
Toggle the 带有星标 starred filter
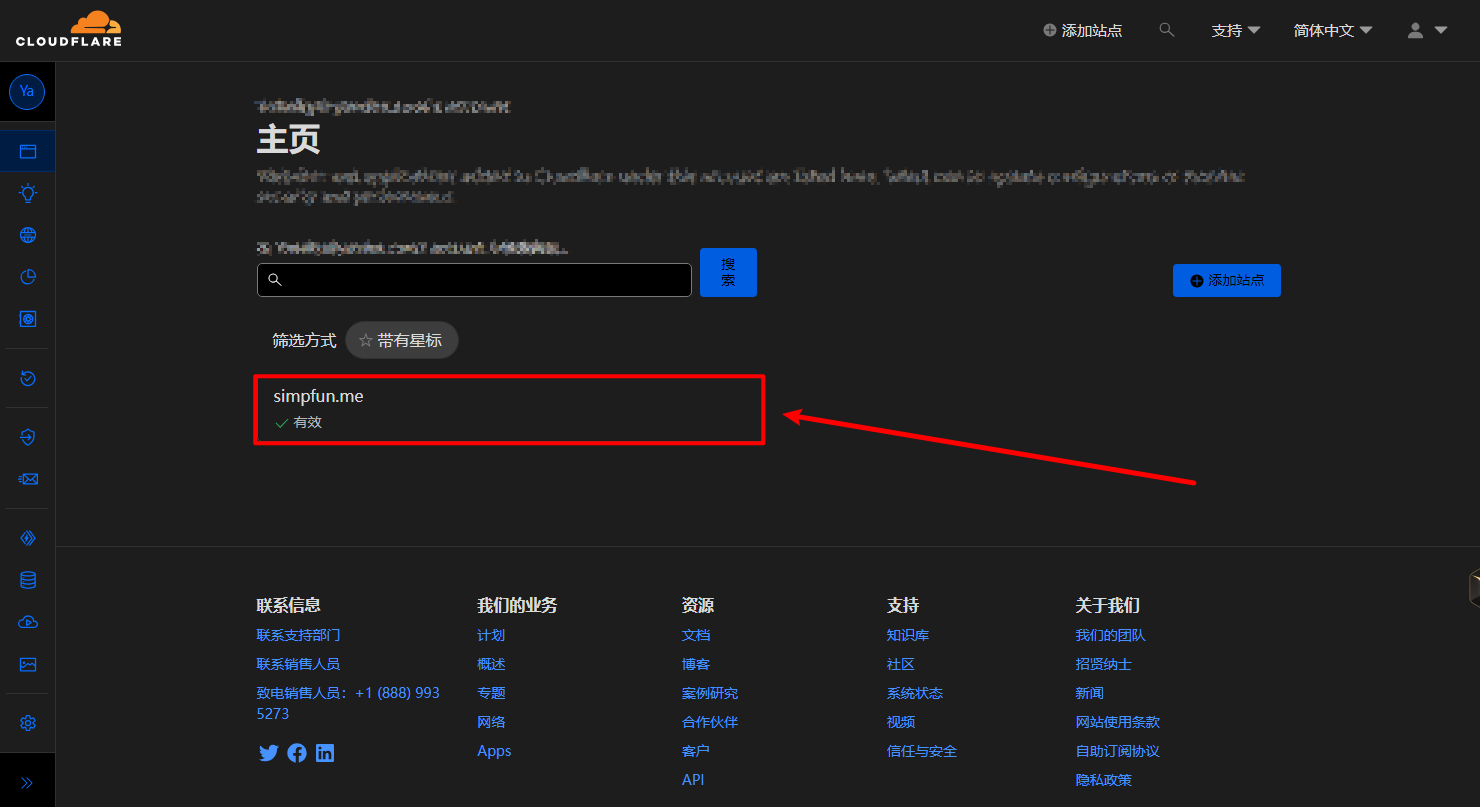pos(401,340)
